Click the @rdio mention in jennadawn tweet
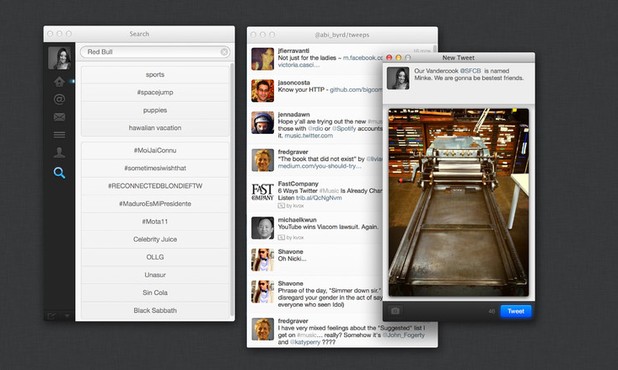618x370 pixels. click(315, 128)
